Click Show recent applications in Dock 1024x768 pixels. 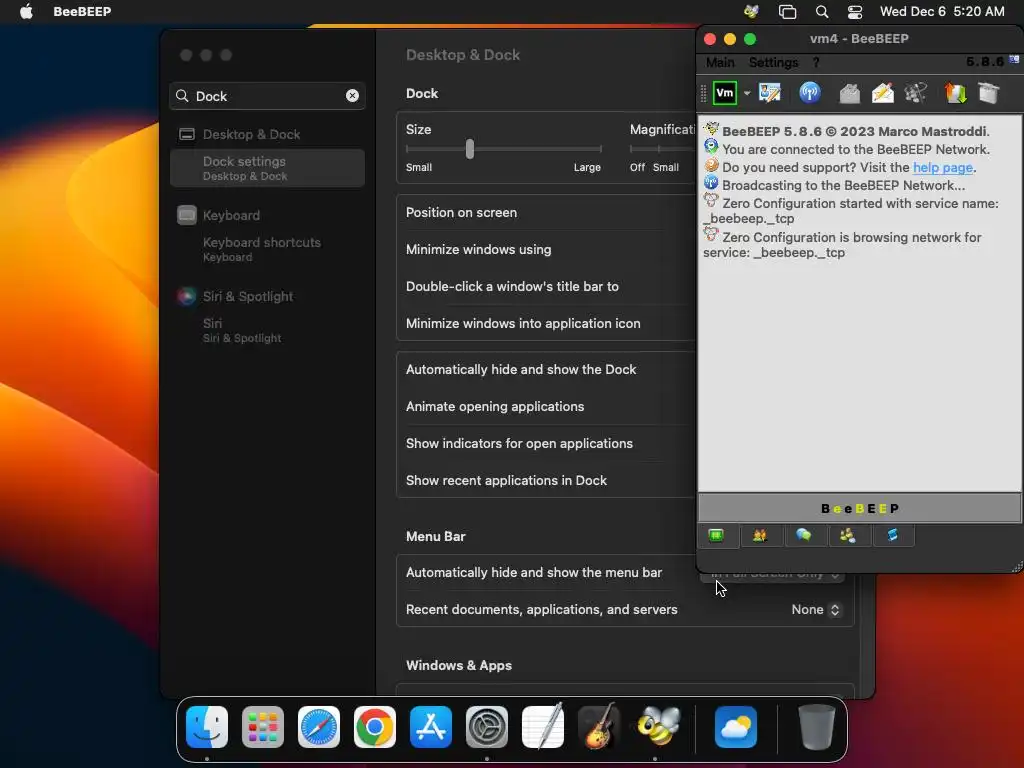click(546, 480)
